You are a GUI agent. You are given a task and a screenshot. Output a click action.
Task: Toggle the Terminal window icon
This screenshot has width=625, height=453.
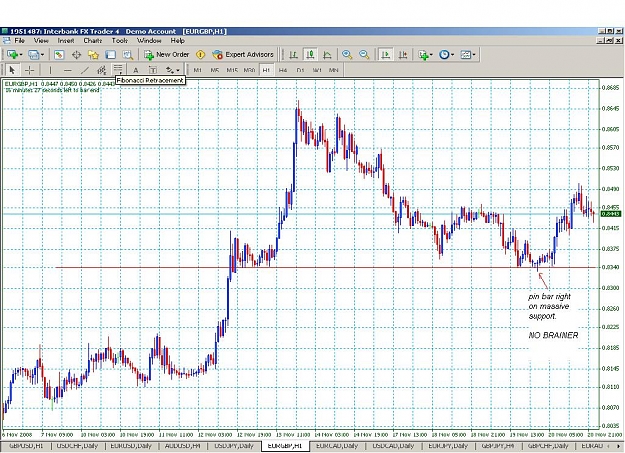click(x=110, y=55)
